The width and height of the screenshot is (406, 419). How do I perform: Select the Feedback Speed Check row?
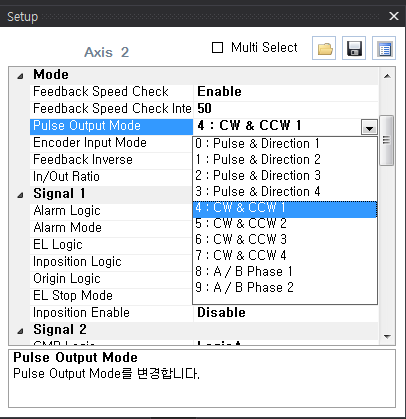(x=204, y=92)
